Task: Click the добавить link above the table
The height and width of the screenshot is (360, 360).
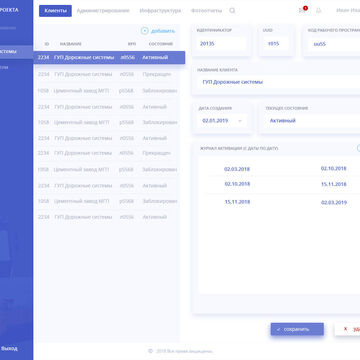Action: coord(163,31)
